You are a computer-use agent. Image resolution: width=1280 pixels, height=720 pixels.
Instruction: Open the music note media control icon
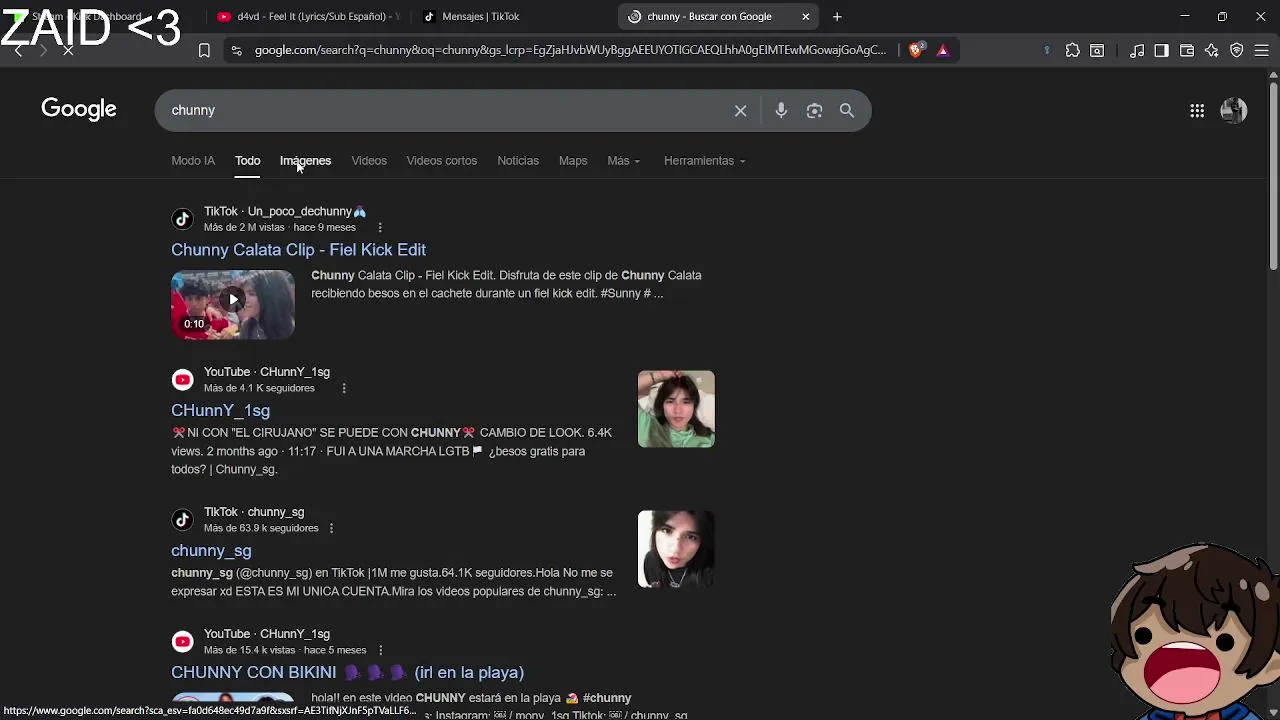tap(1137, 50)
